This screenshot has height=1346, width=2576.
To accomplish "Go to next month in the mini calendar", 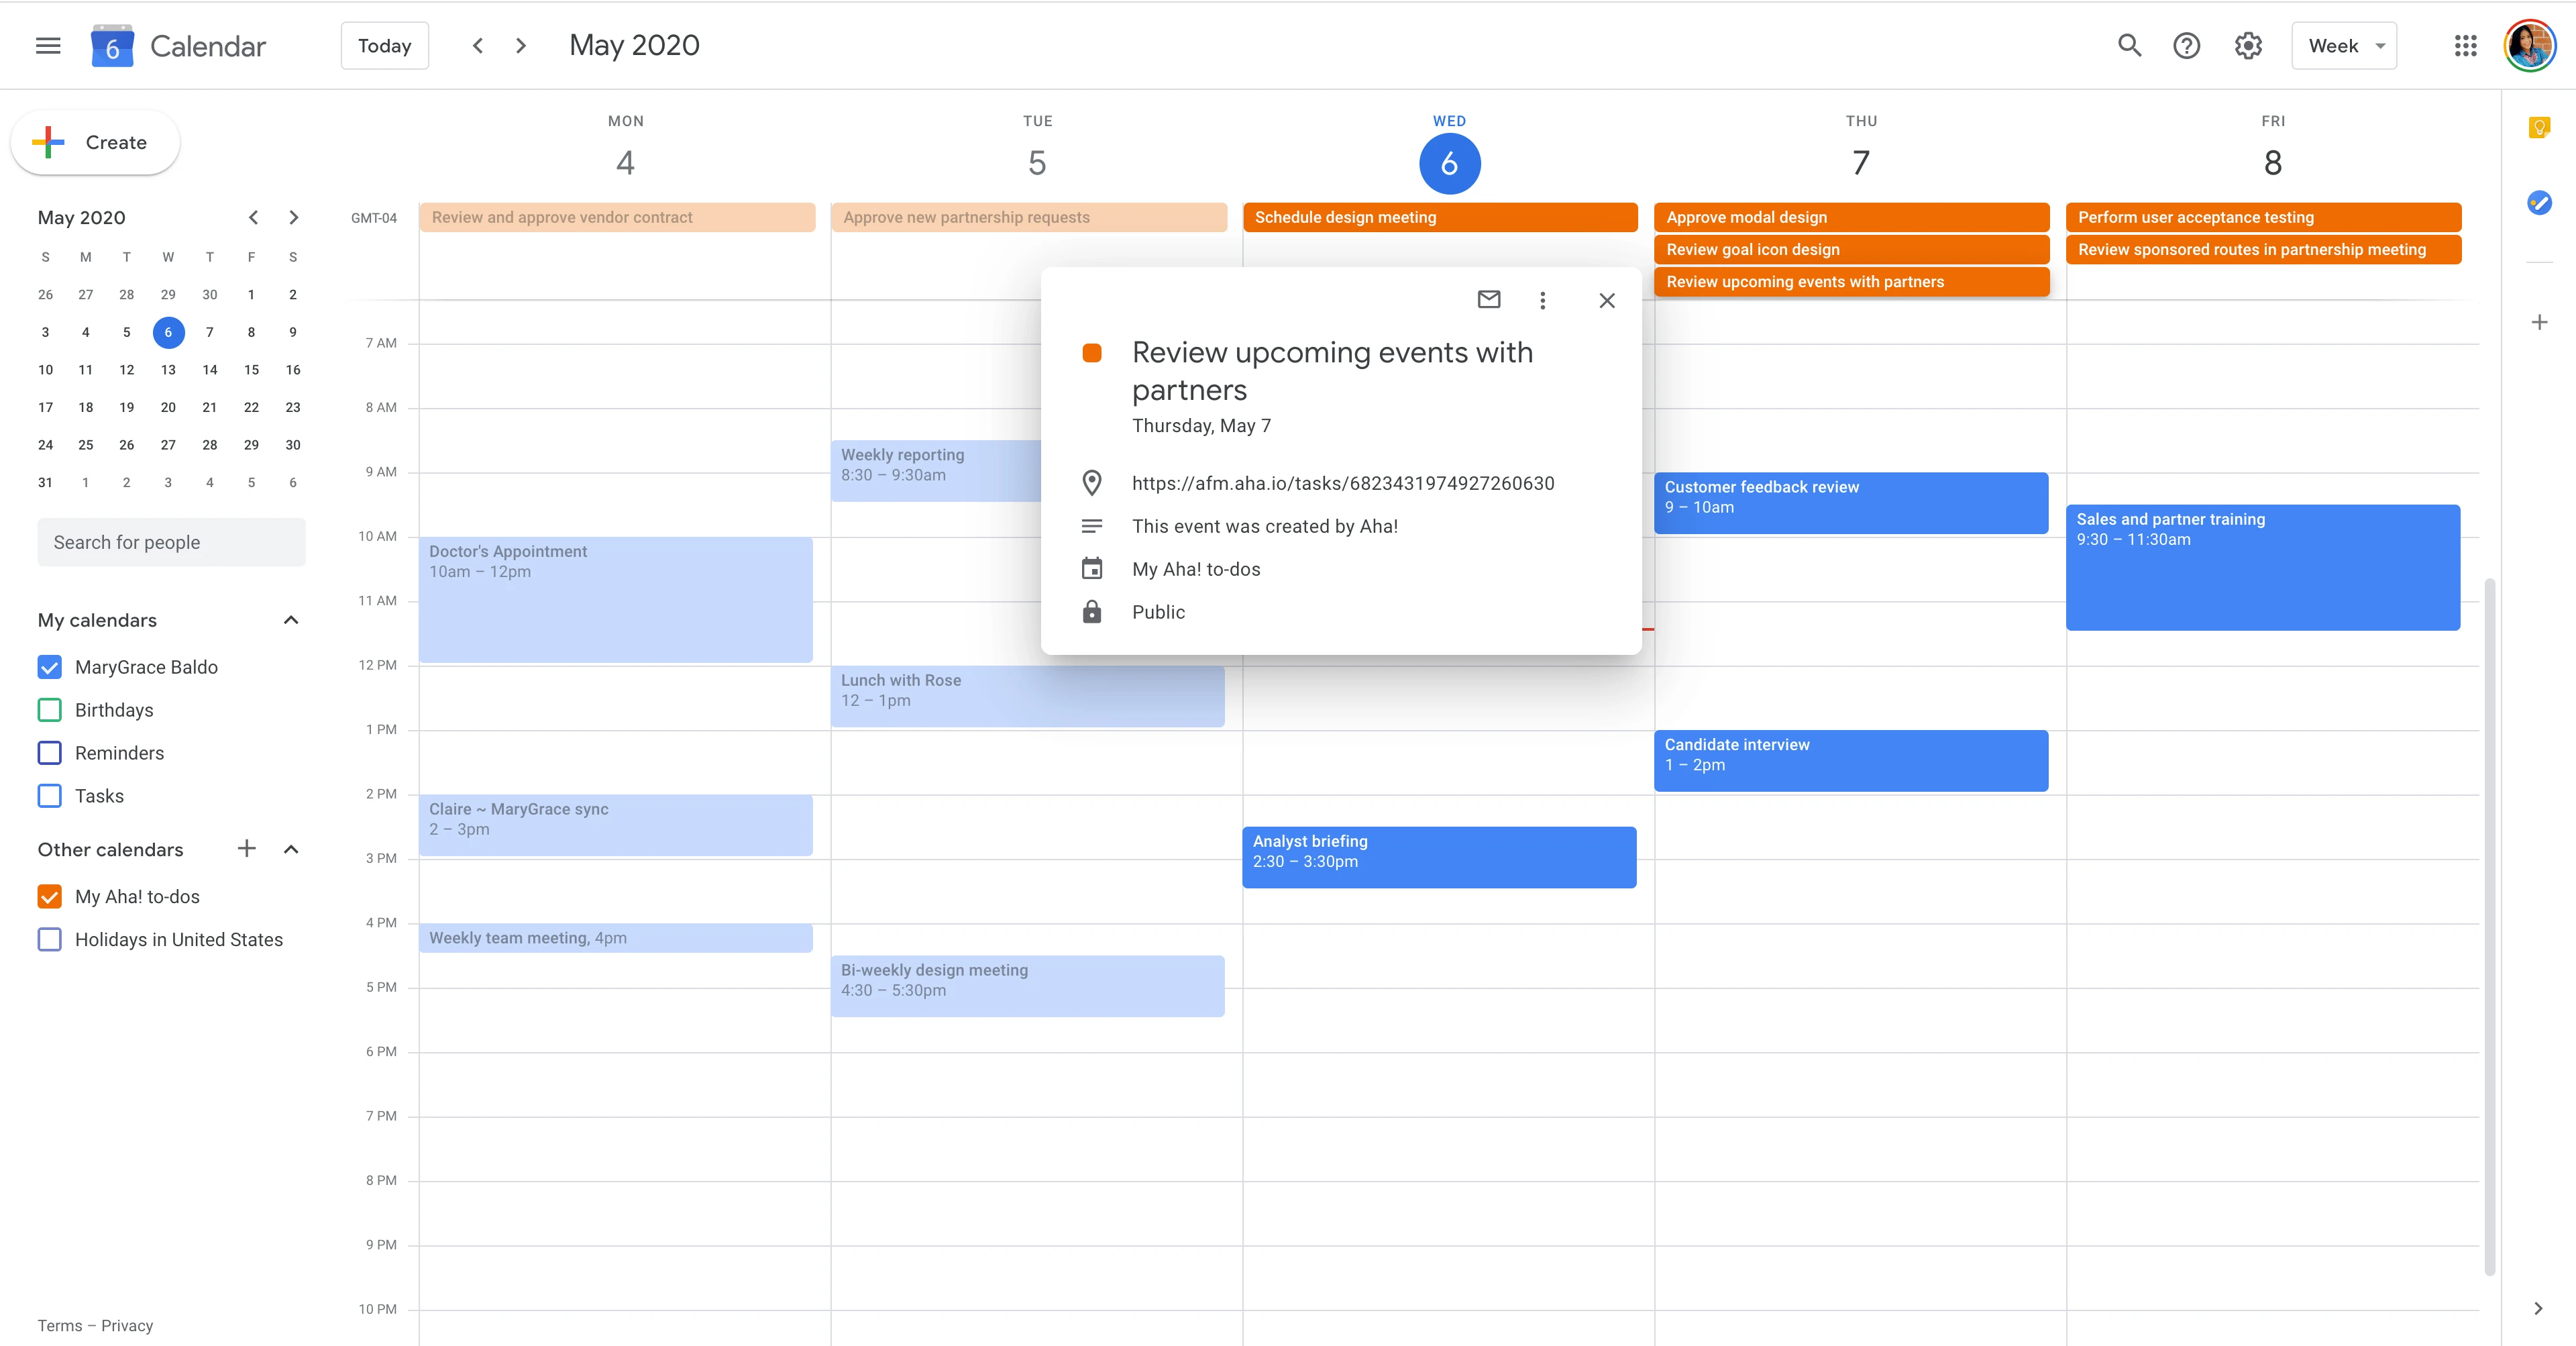I will [293, 217].
